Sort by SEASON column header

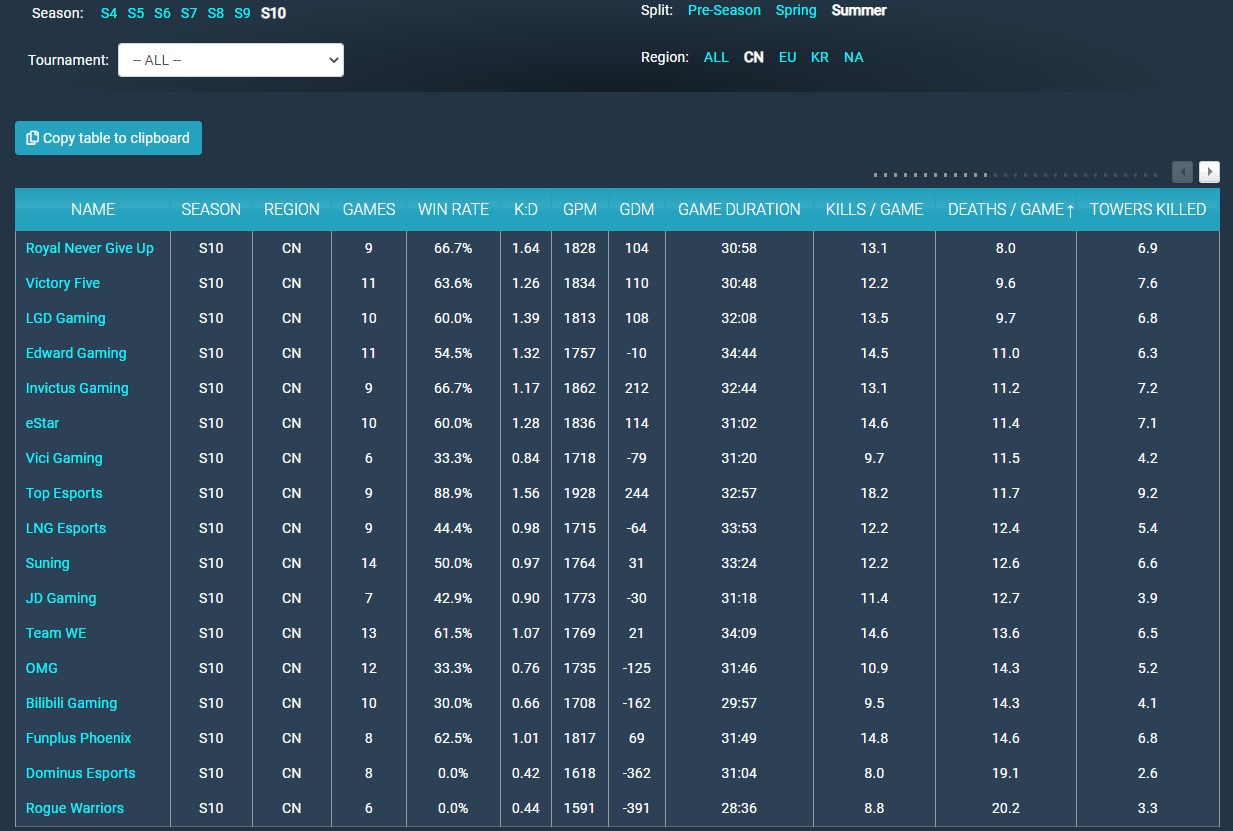(x=211, y=209)
